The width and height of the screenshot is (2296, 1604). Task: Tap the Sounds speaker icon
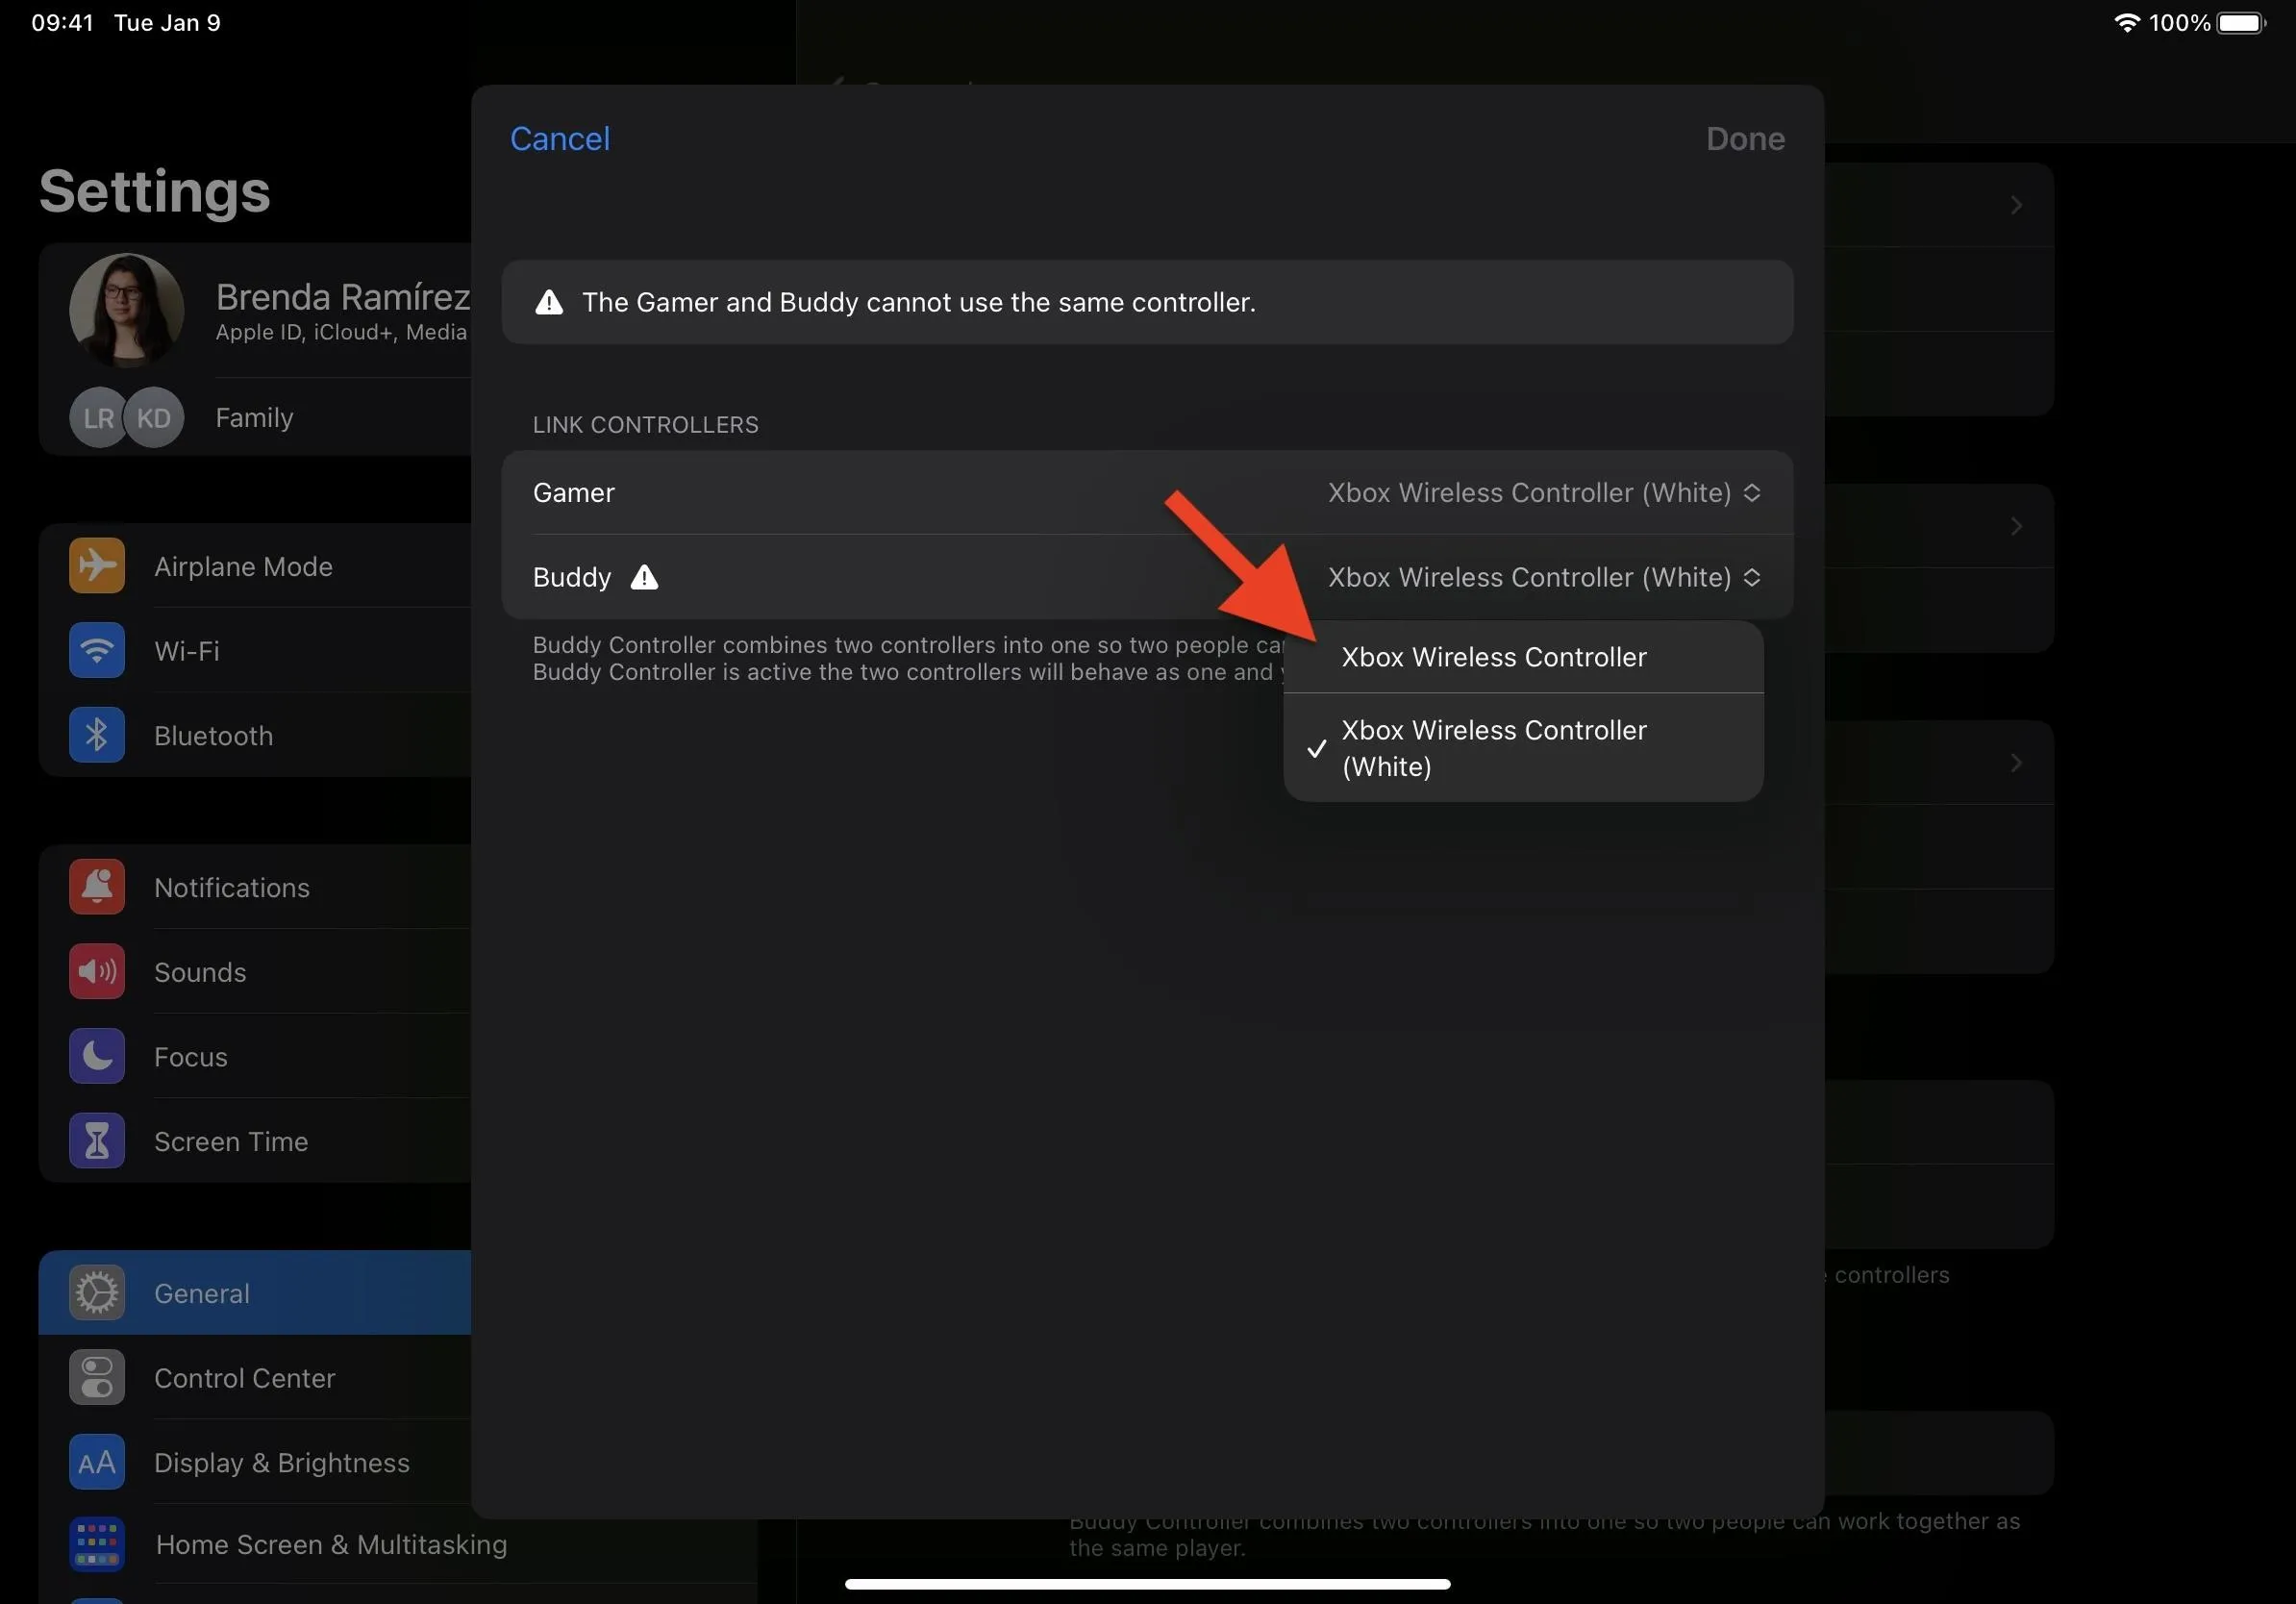tap(97, 972)
